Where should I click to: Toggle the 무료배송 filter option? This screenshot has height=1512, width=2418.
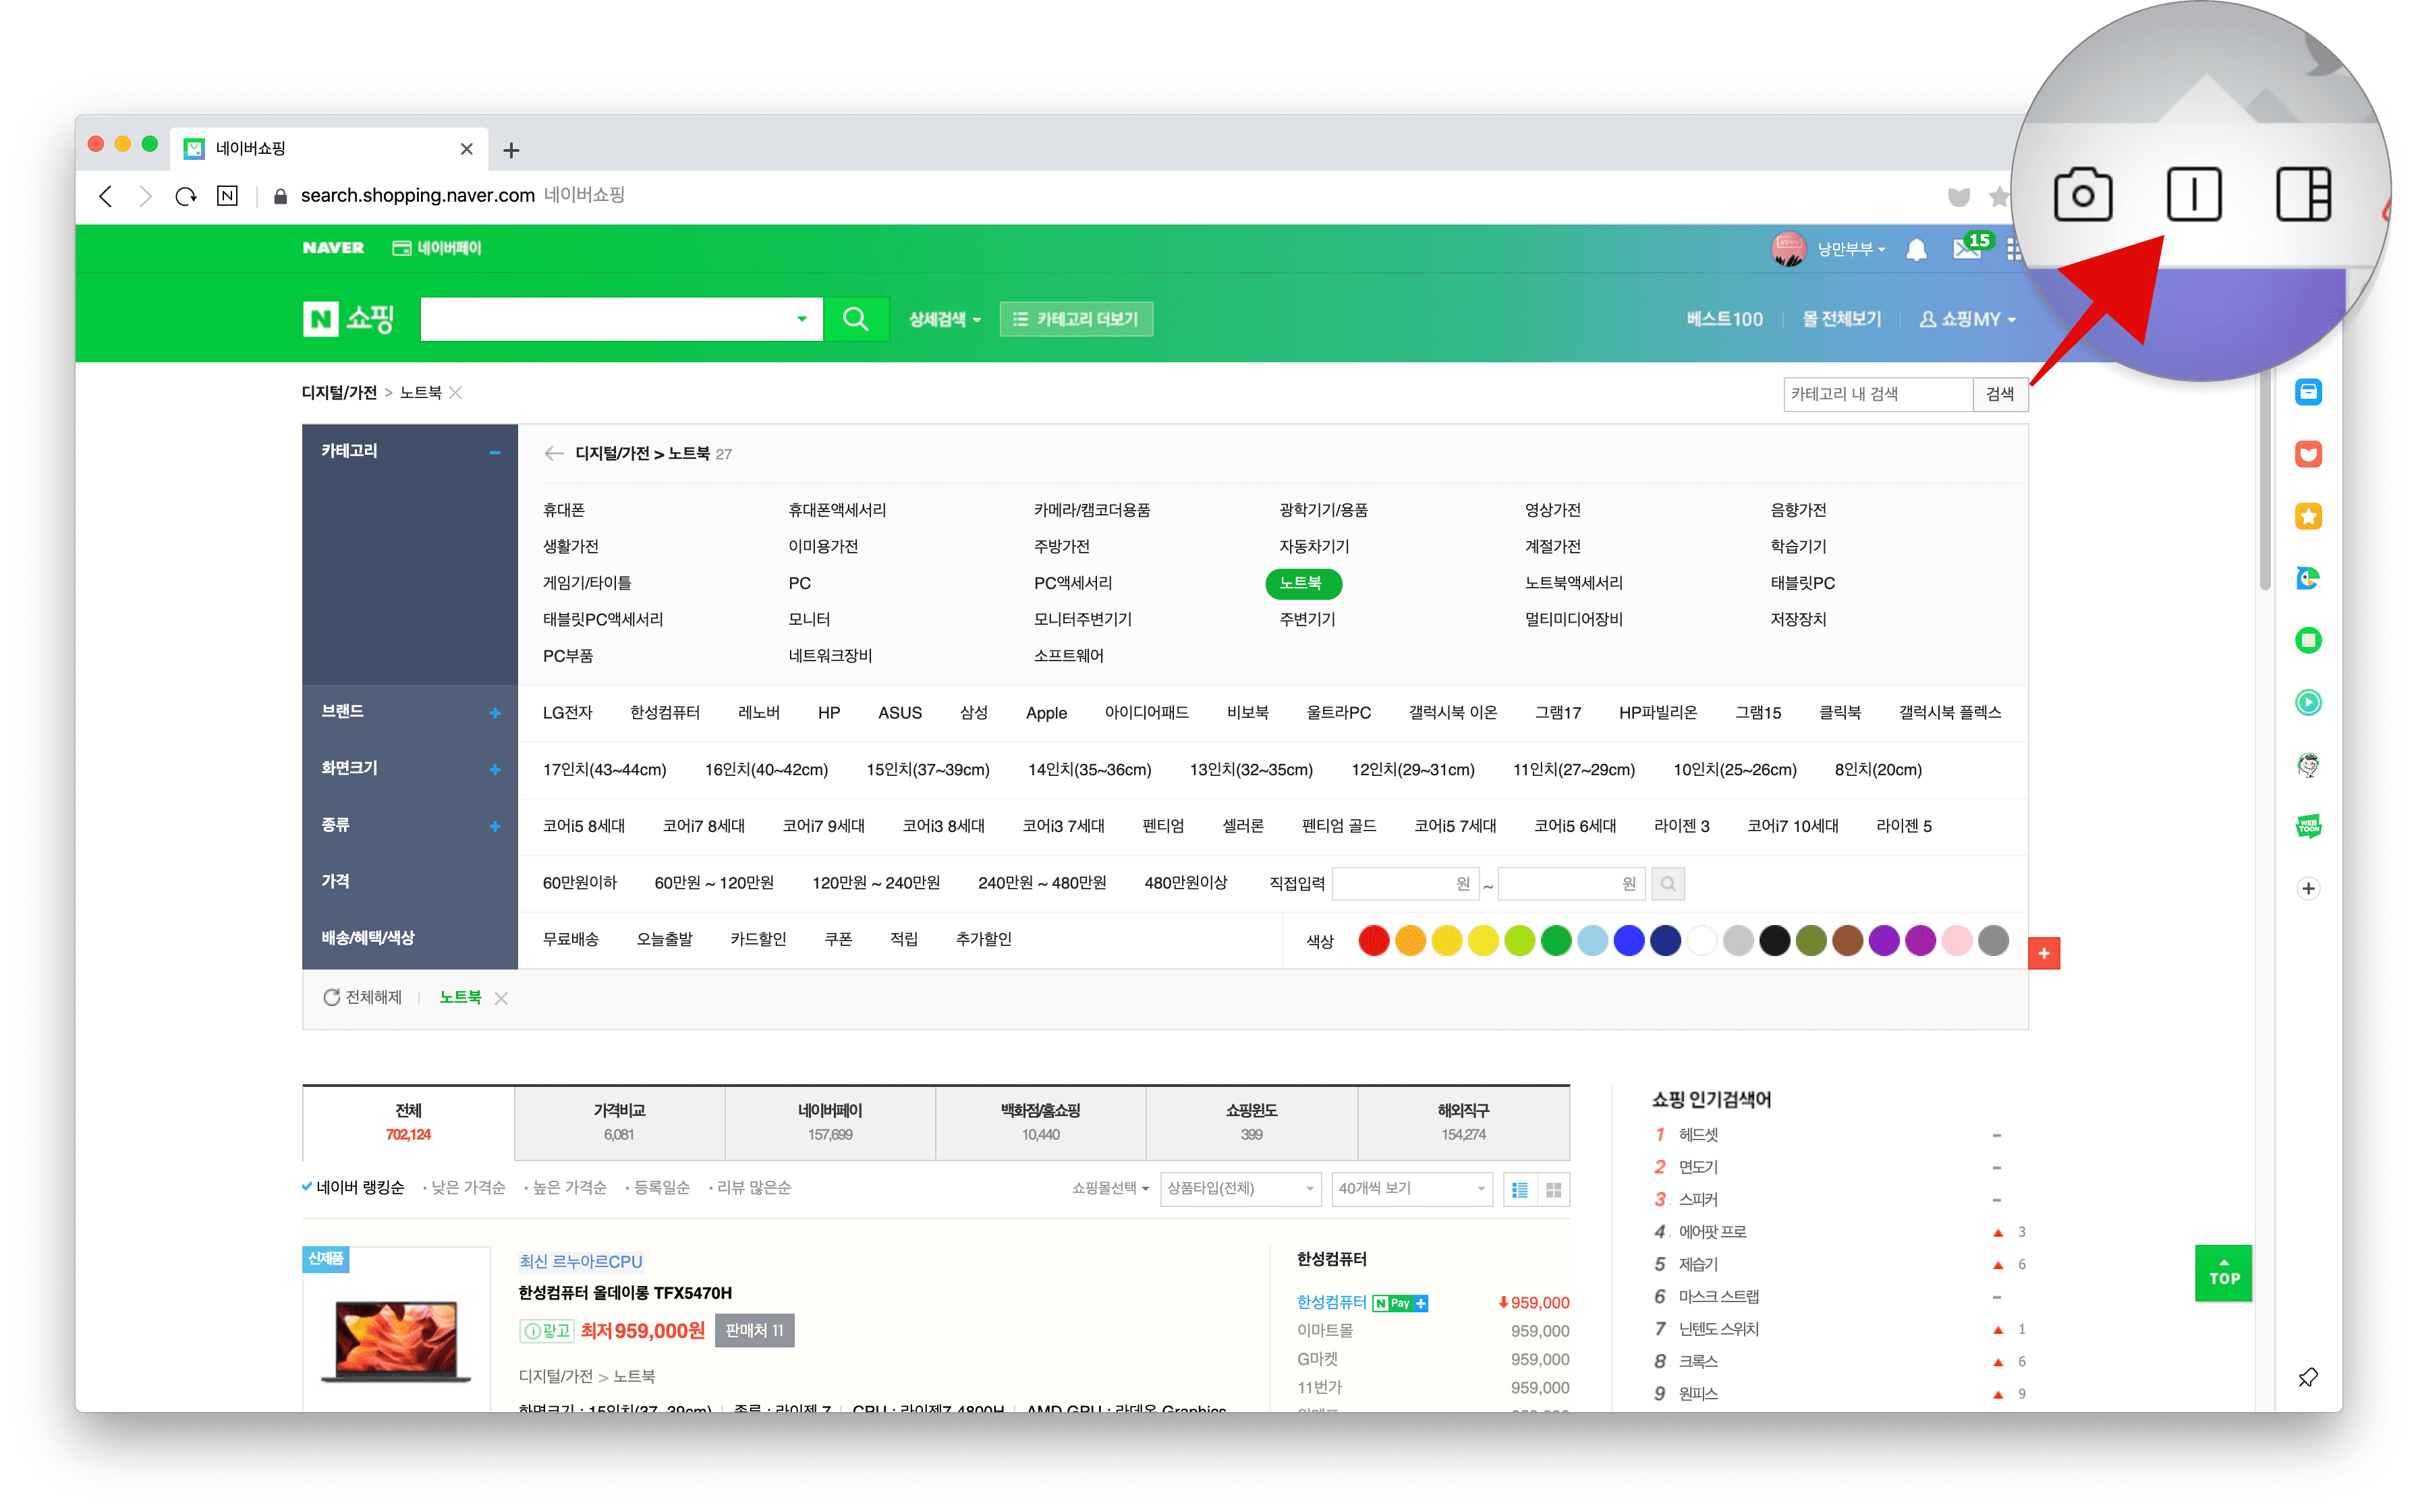pyautogui.click(x=570, y=939)
